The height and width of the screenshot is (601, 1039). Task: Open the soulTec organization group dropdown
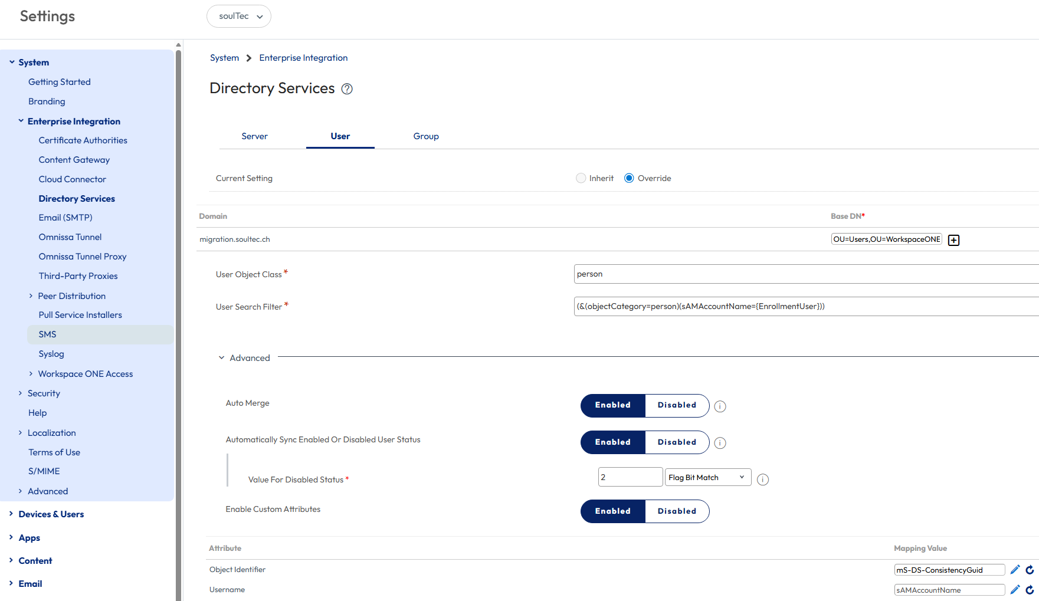coord(239,16)
